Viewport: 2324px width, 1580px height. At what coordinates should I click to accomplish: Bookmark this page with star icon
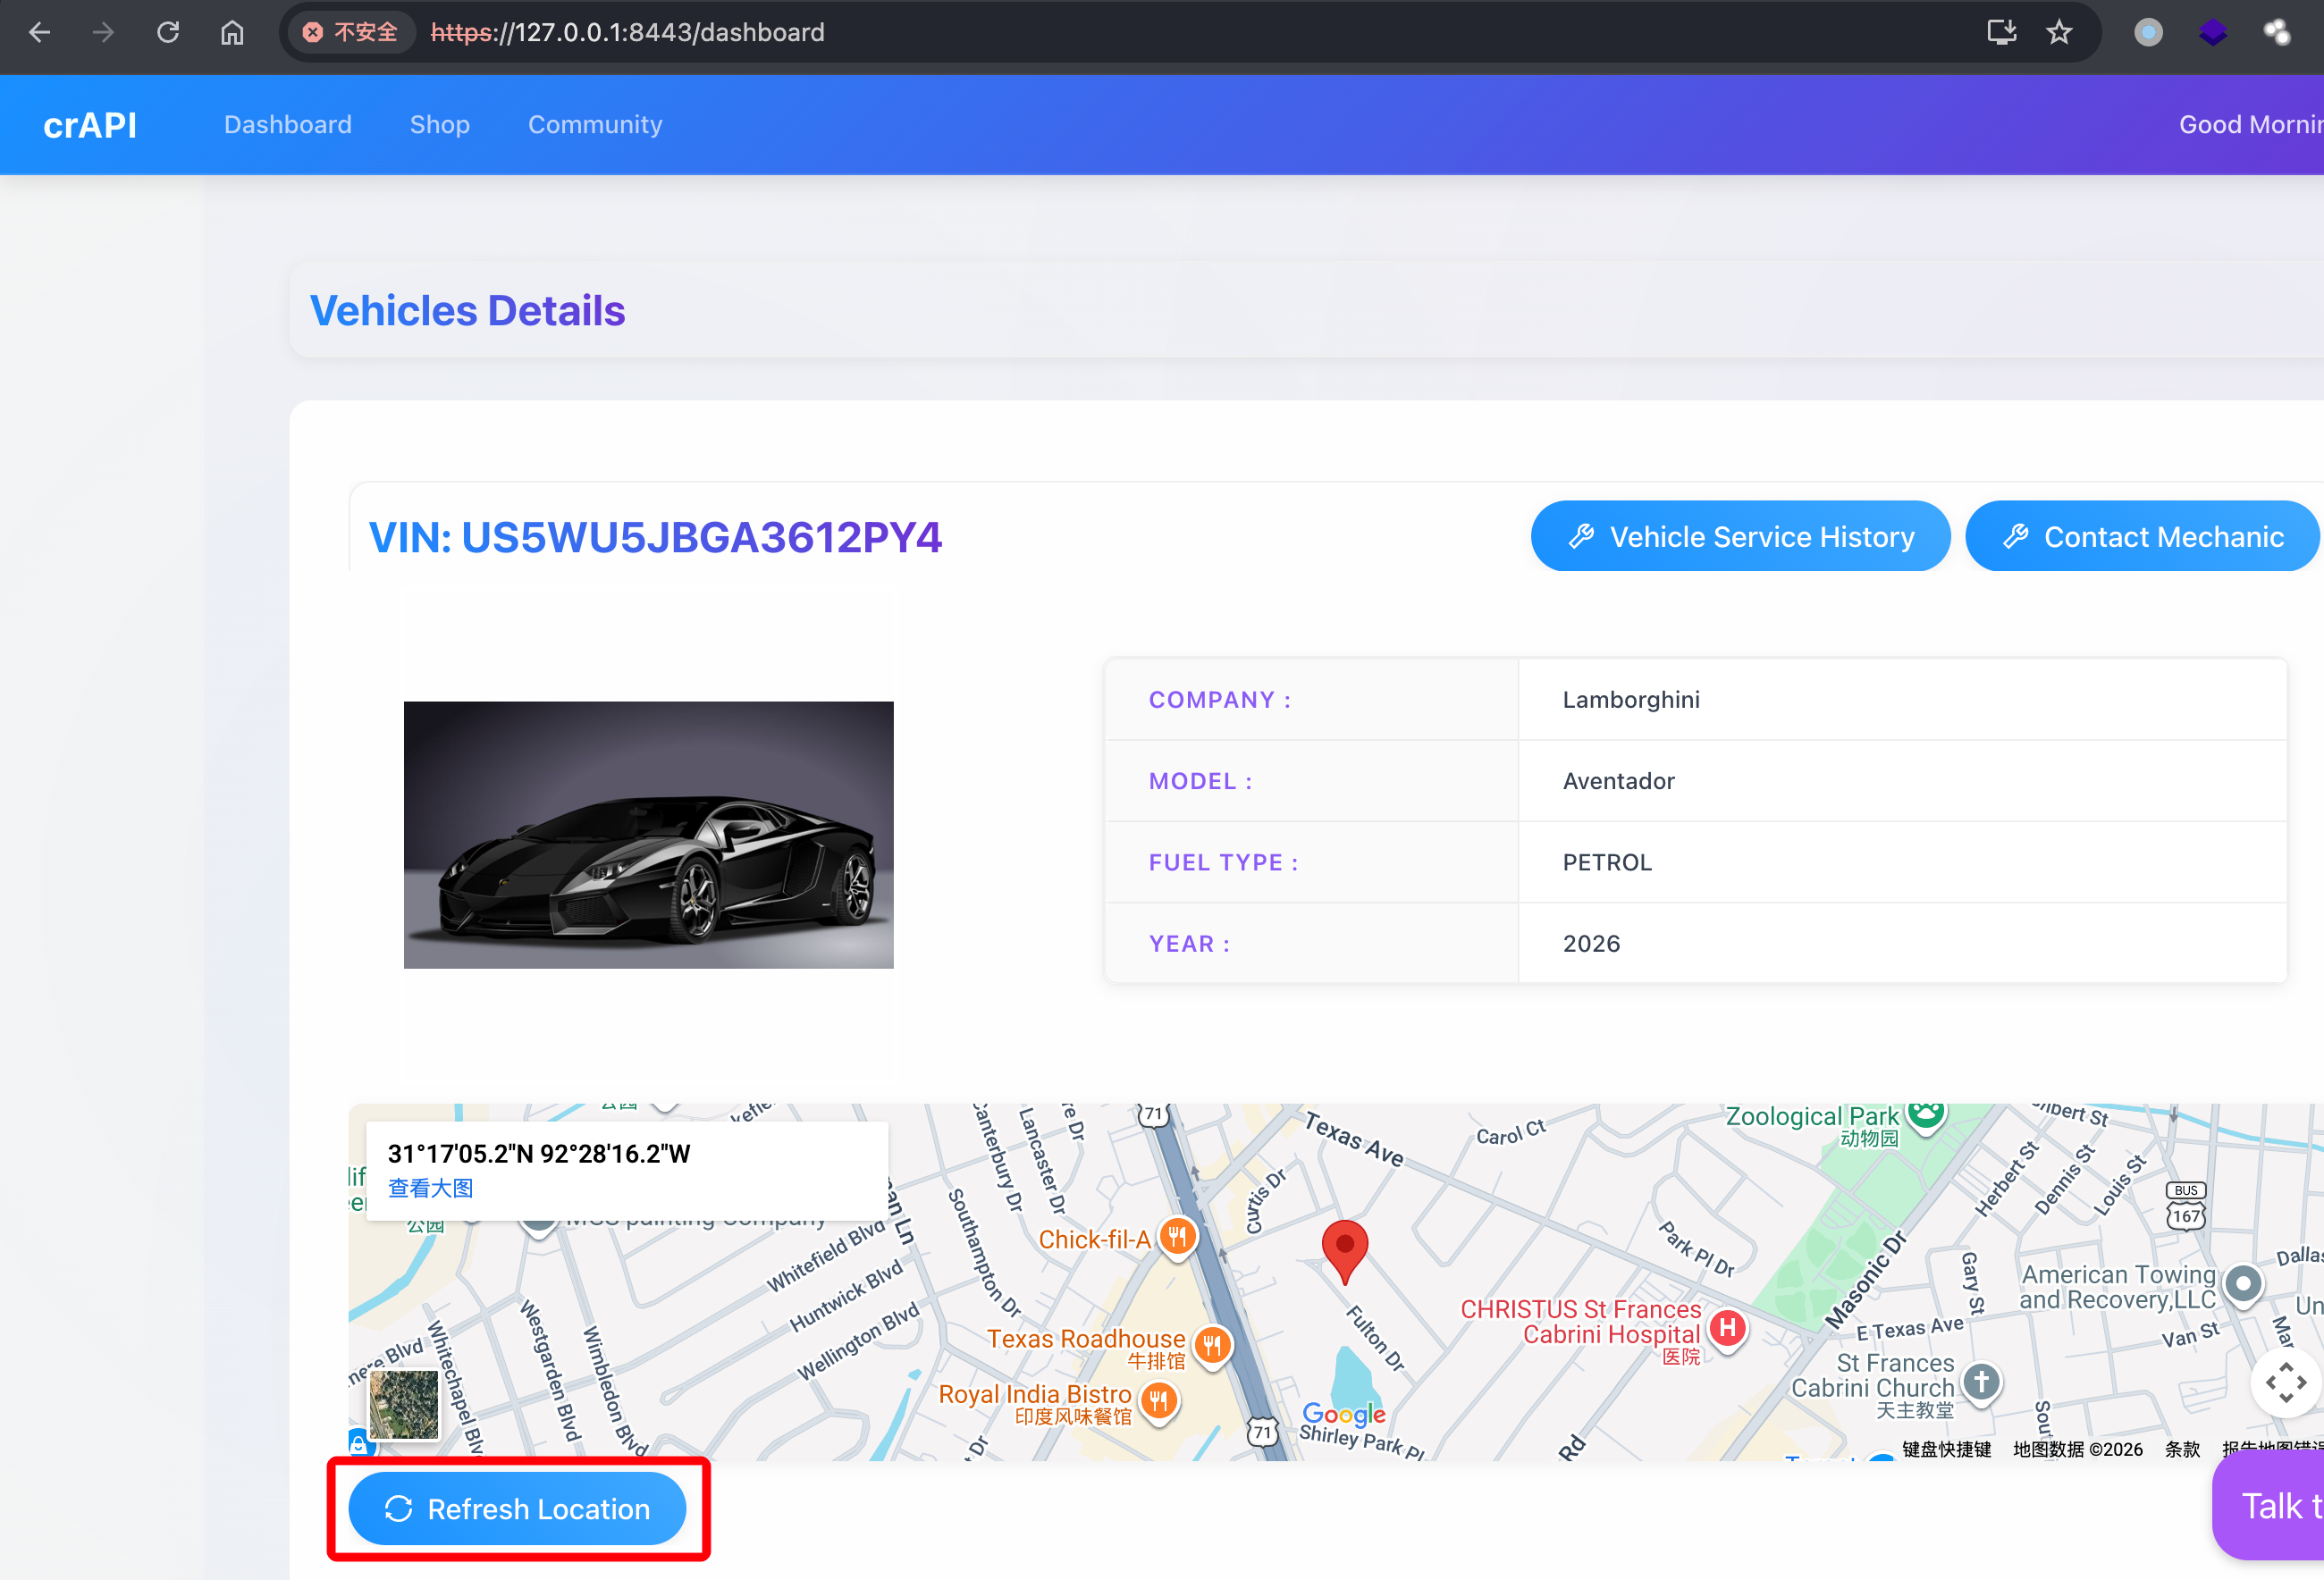click(2058, 33)
